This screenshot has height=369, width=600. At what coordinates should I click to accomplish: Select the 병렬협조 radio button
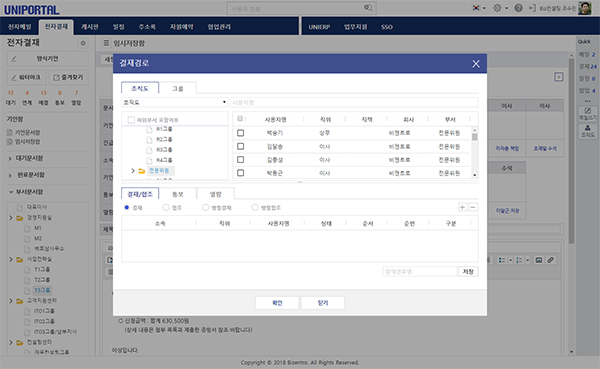[255, 207]
